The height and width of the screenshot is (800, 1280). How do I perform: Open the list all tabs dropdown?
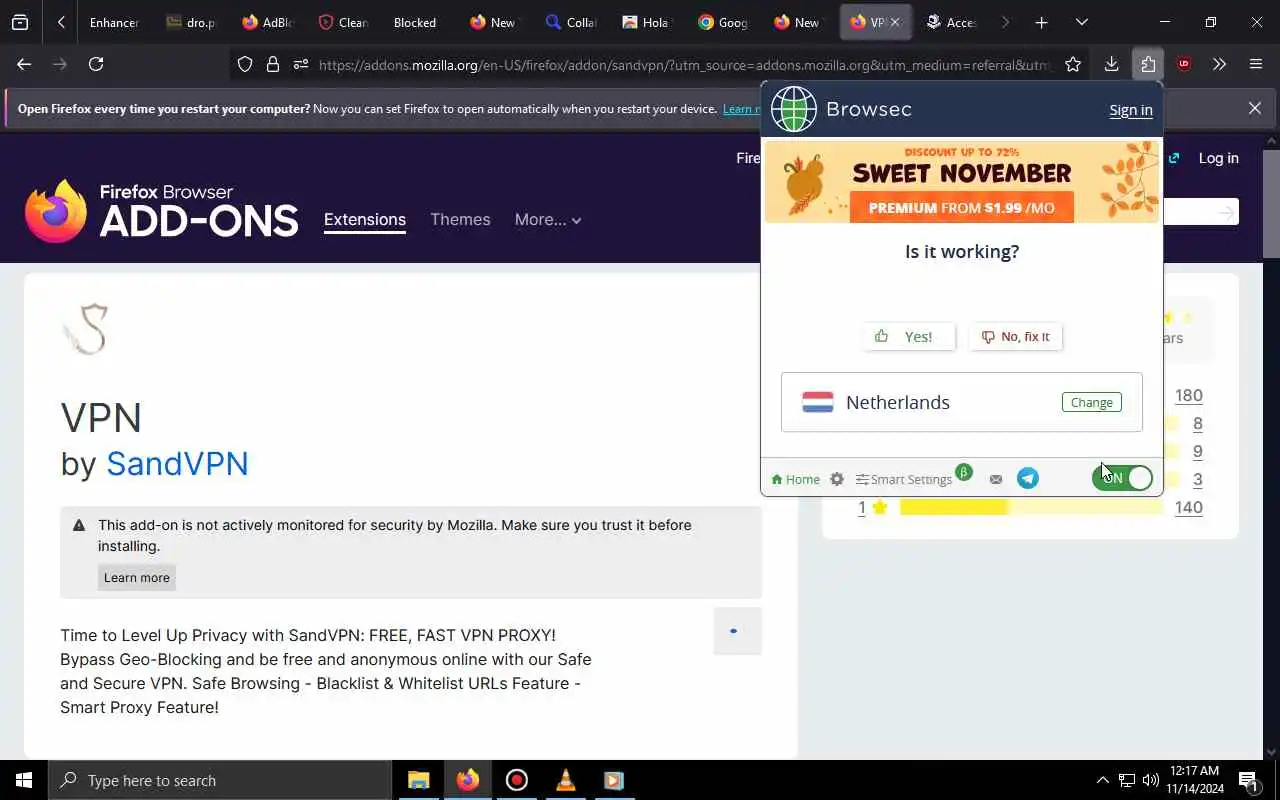[x=1081, y=22]
